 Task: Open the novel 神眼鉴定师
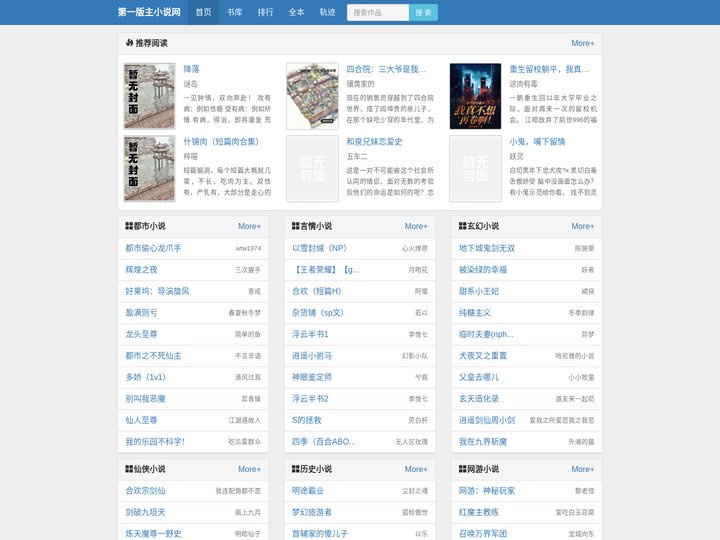312,377
